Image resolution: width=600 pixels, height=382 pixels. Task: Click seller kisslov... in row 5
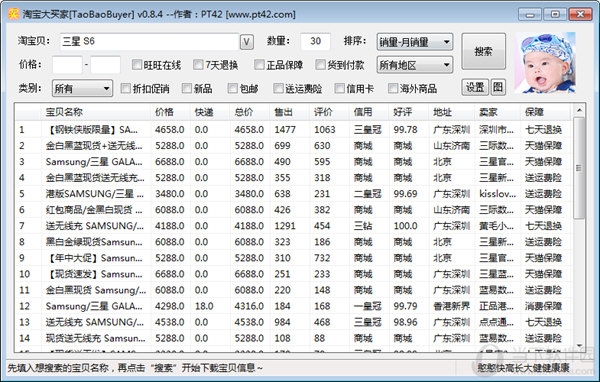pos(497,194)
